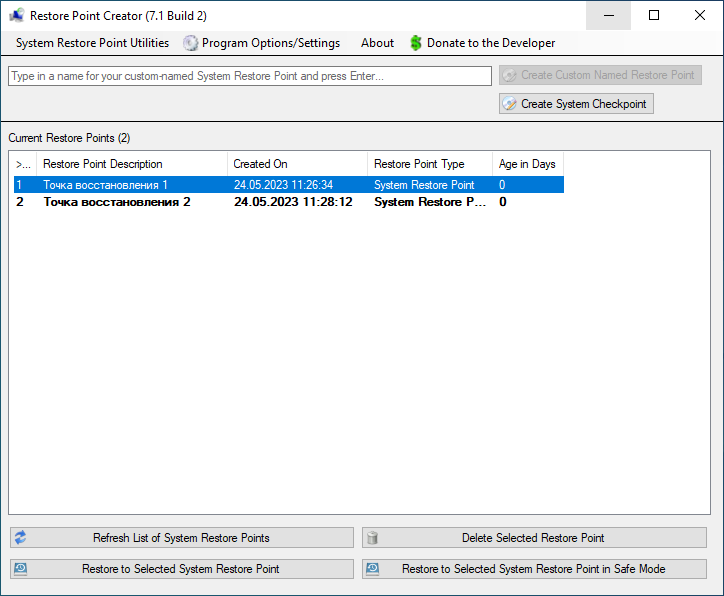
Task: Maximize the Restore Point Creator window
Action: 654,15
